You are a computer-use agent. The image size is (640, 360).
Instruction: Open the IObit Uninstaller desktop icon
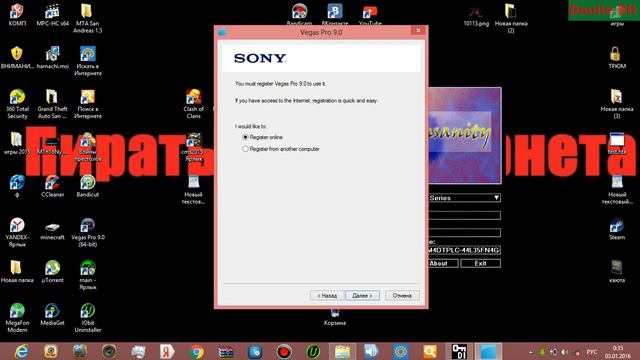(x=87, y=318)
